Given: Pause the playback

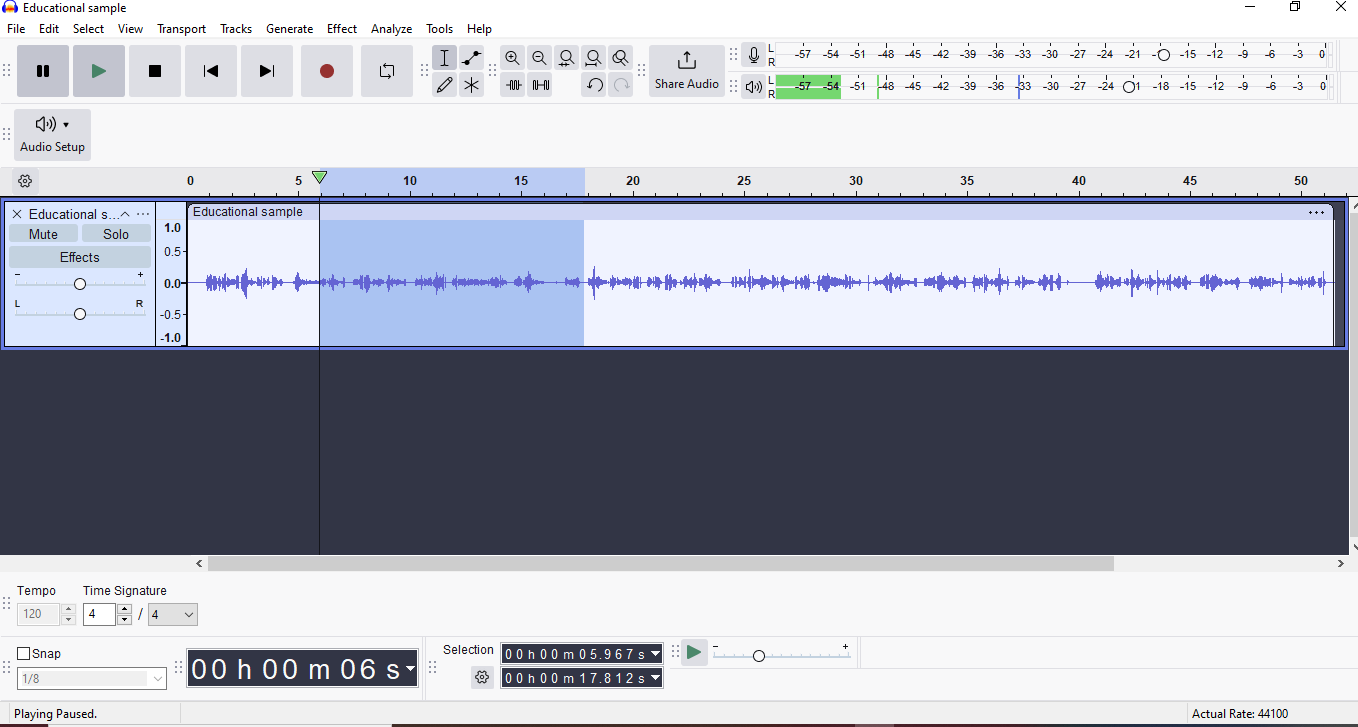Looking at the screenshot, I should pos(43,71).
